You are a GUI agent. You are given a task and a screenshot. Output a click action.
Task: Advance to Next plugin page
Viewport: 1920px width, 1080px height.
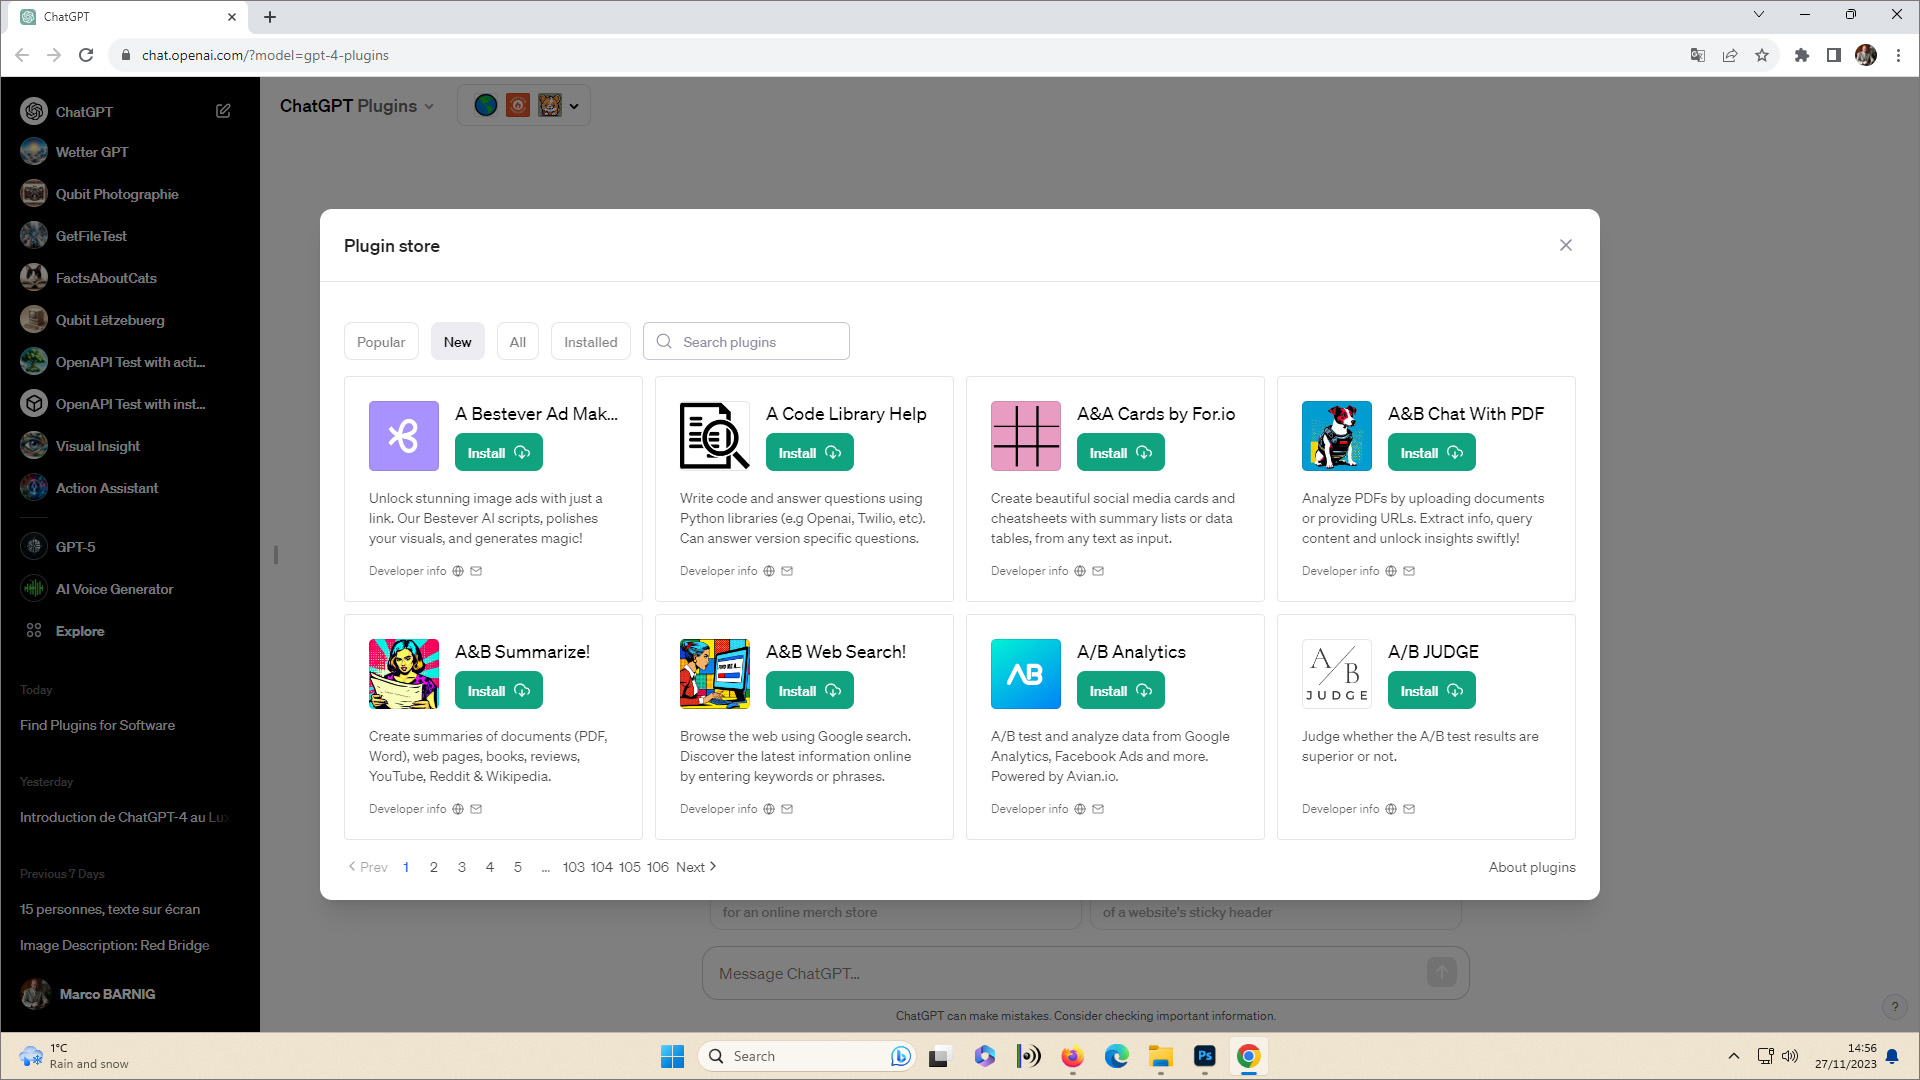tap(696, 867)
